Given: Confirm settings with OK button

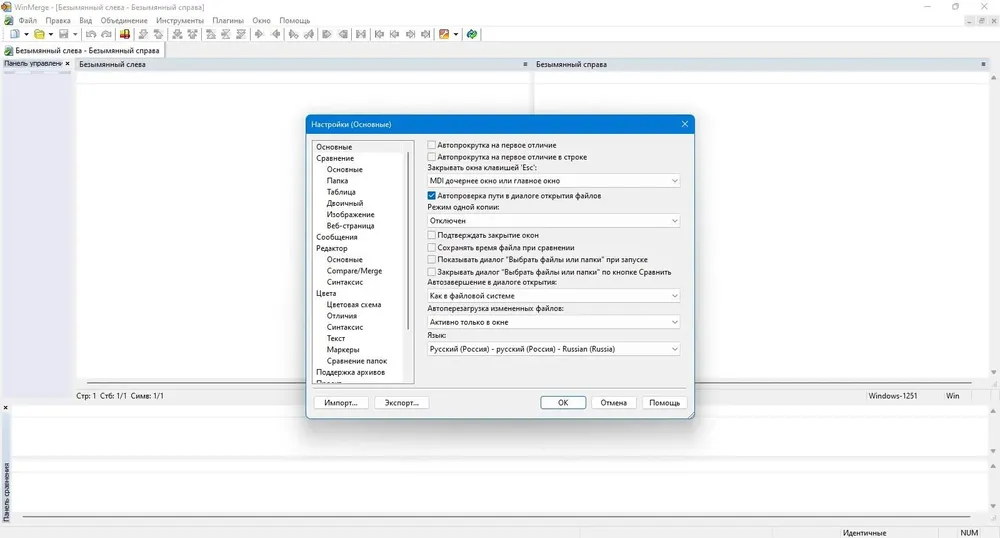Looking at the screenshot, I should [x=562, y=403].
